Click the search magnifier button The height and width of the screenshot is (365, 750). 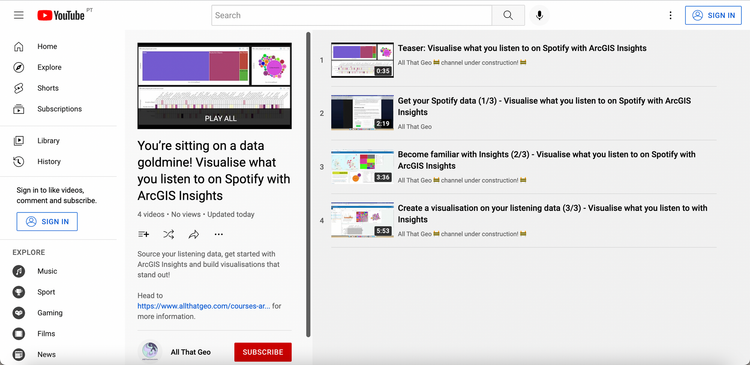coord(508,15)
